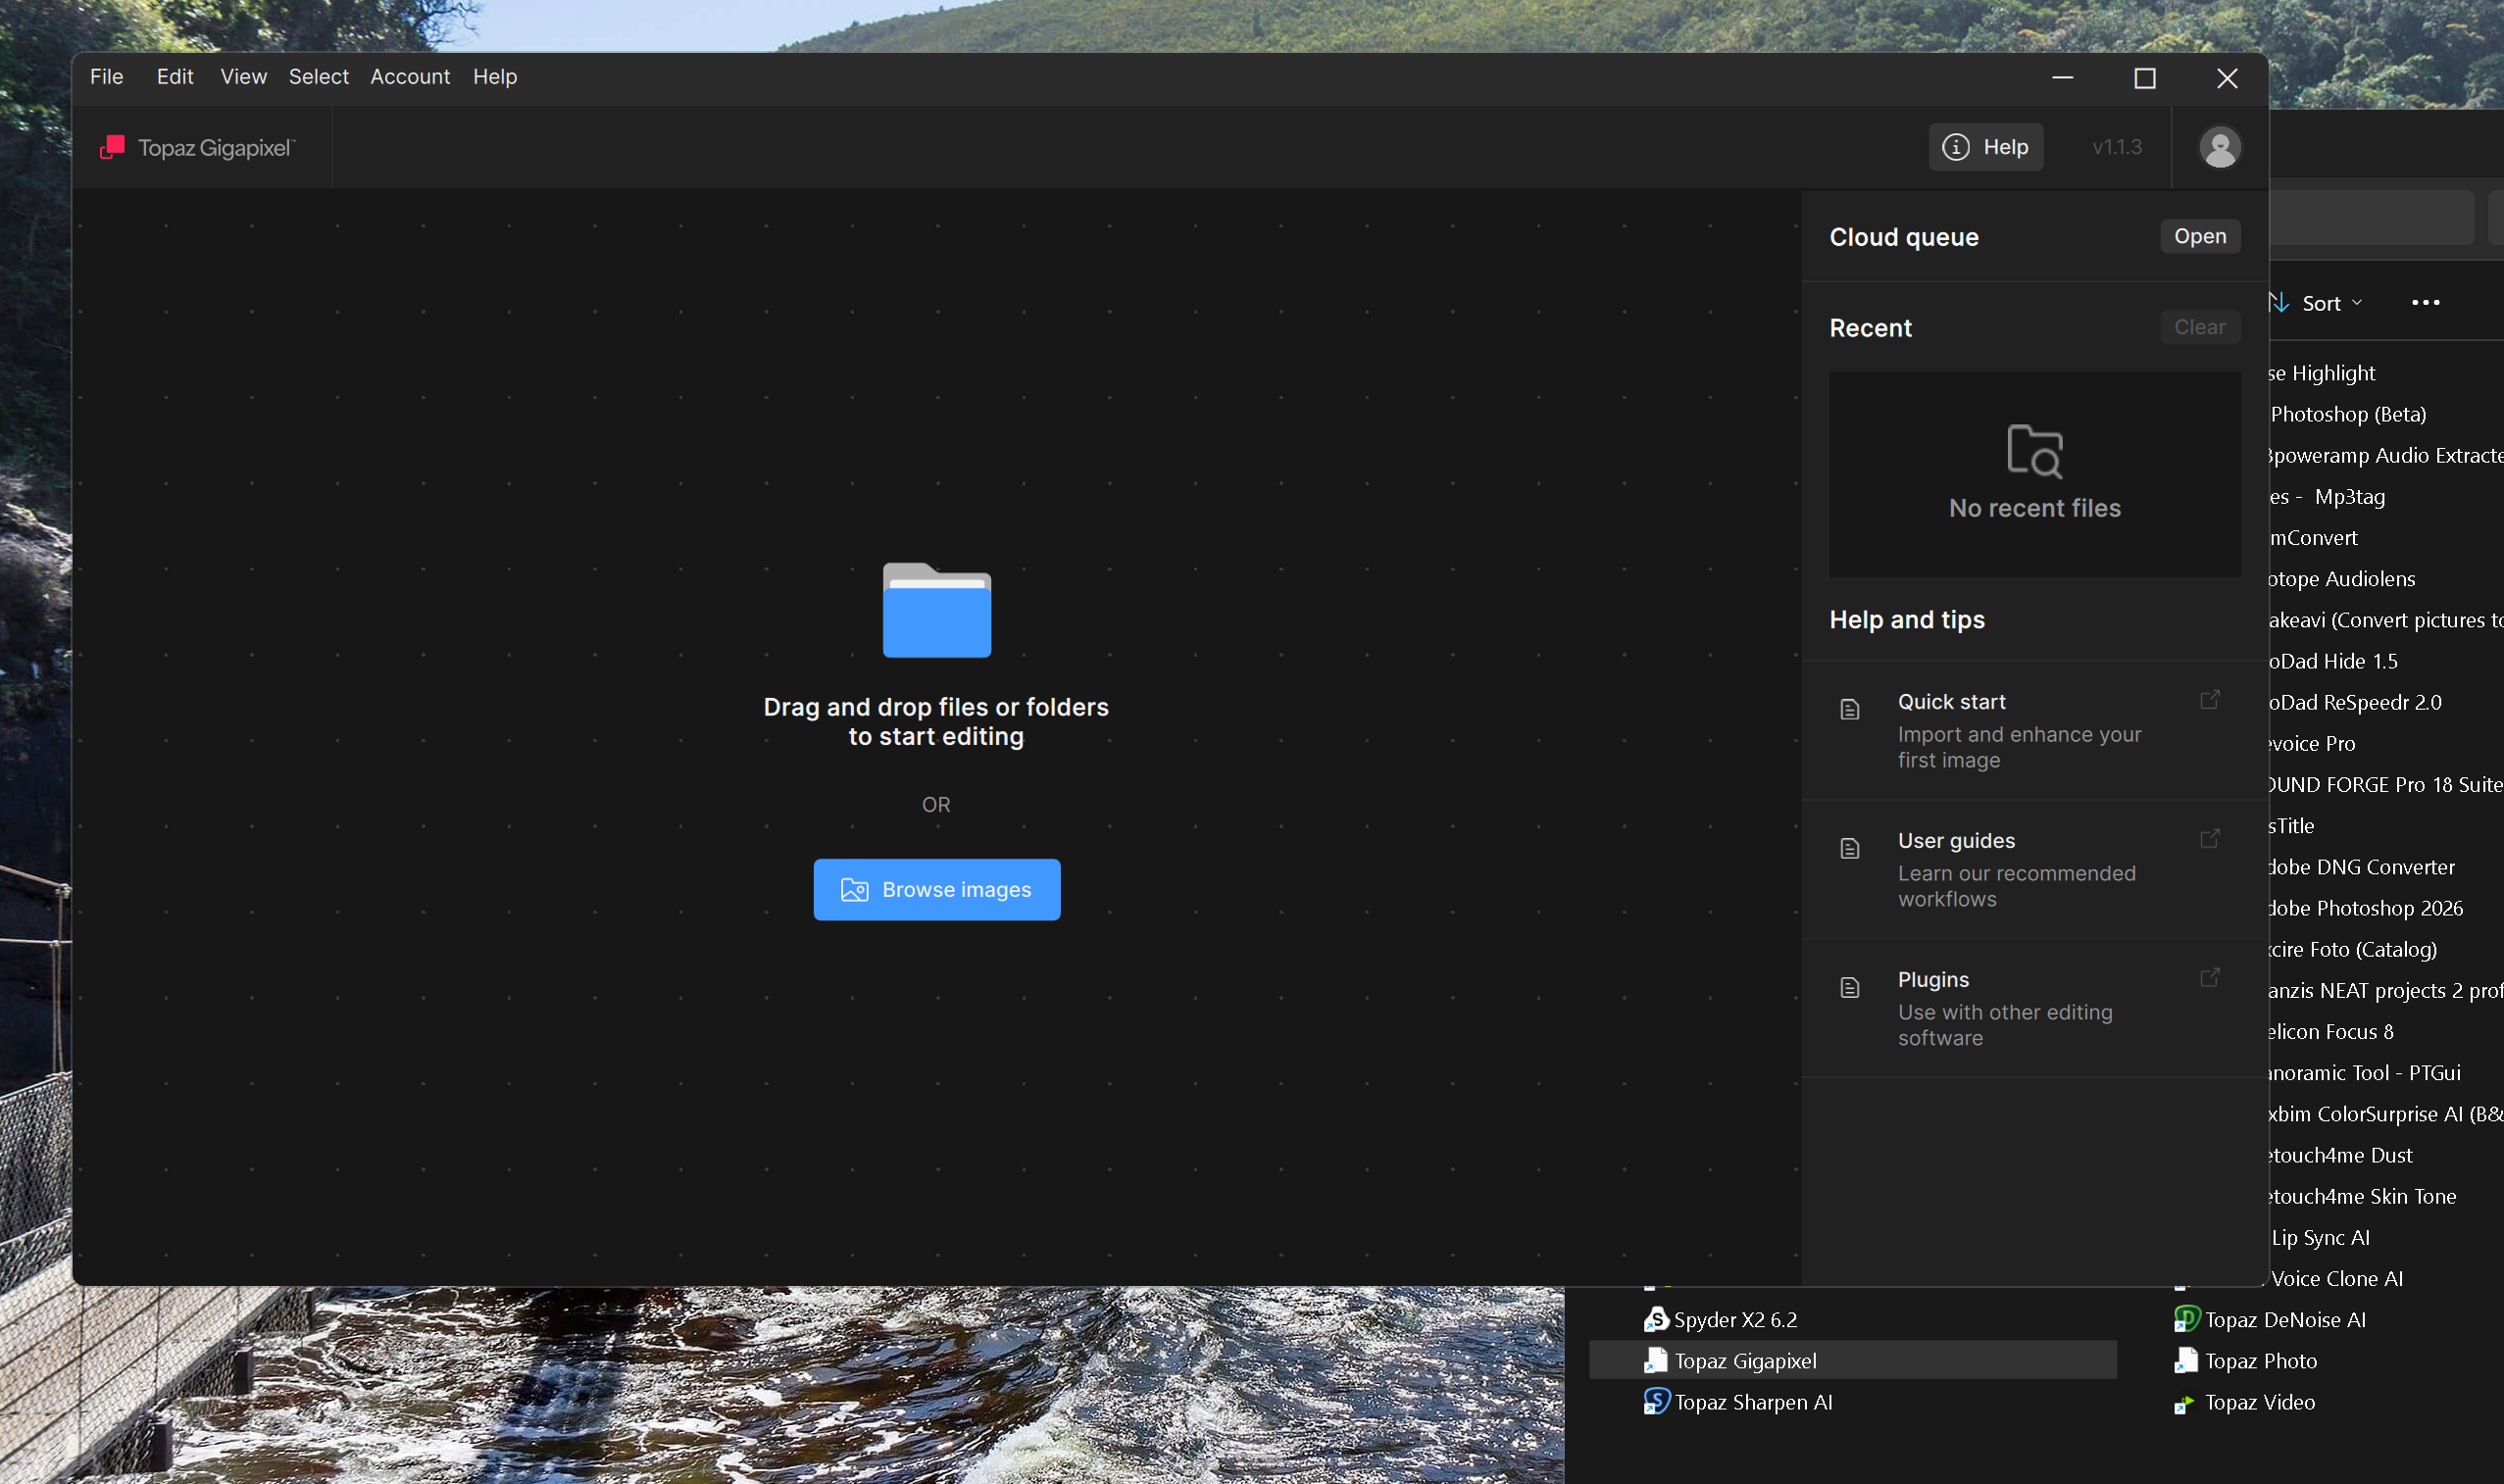Click the Help button with info icon
The height and width of the screenshot is (1484, 2504).
click(x=1985, y=147)
